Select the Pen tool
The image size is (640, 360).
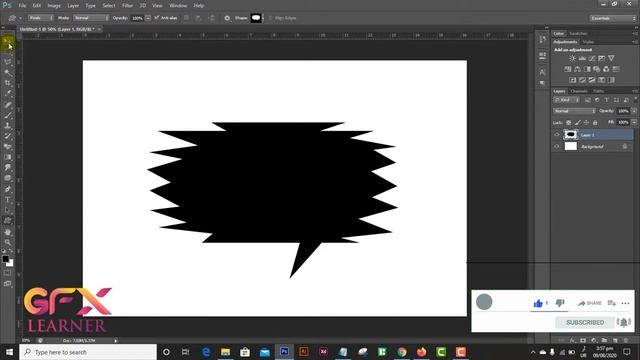point(8,189)
